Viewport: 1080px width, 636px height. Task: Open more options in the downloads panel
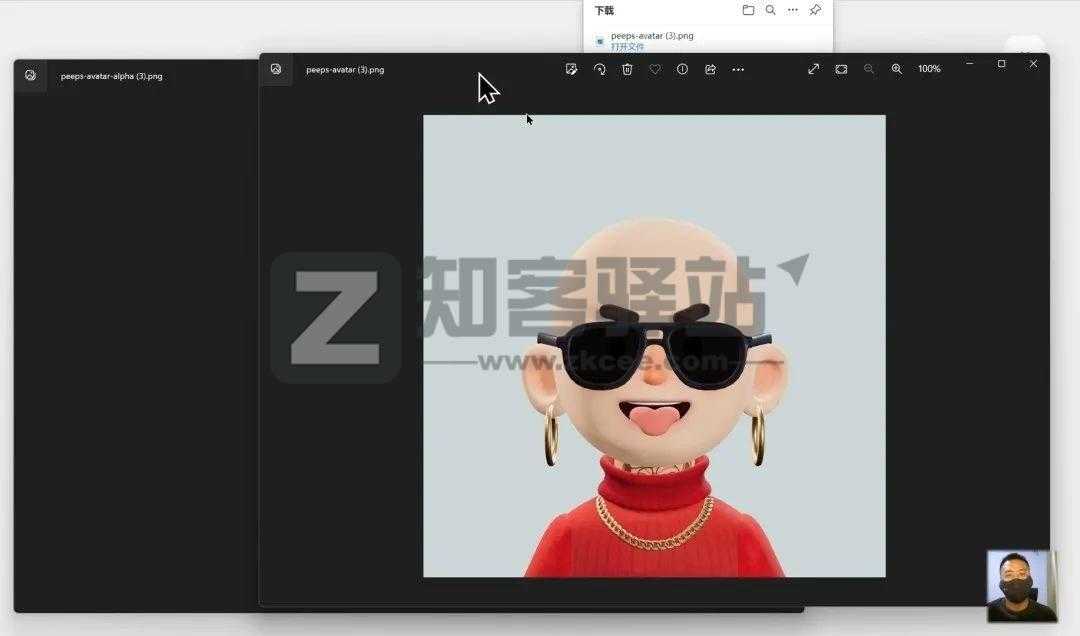point(793,10)
